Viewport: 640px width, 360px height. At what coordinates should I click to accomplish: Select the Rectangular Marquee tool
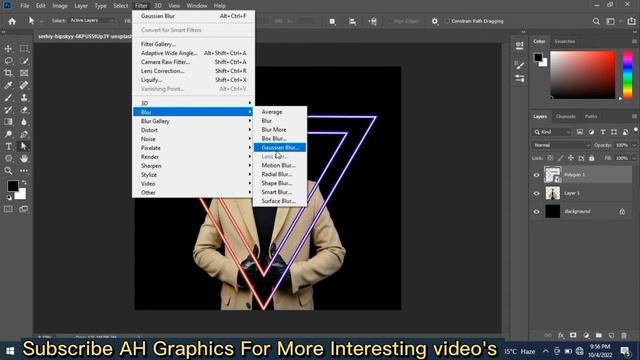tap(24, 49)
